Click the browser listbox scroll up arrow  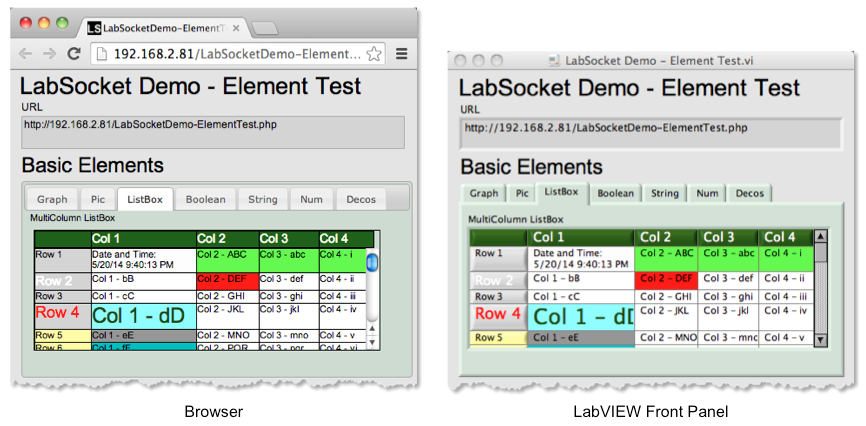372,330
